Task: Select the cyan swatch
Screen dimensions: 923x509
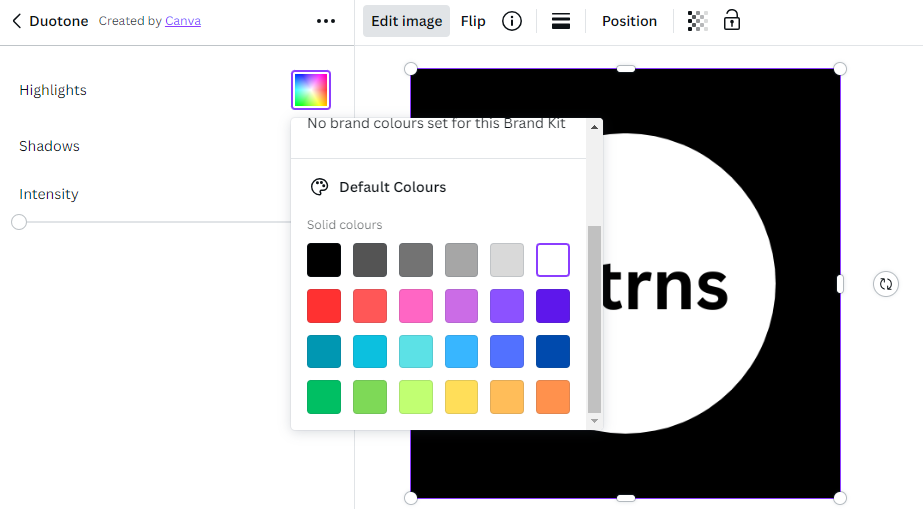Action: (370, 351)
